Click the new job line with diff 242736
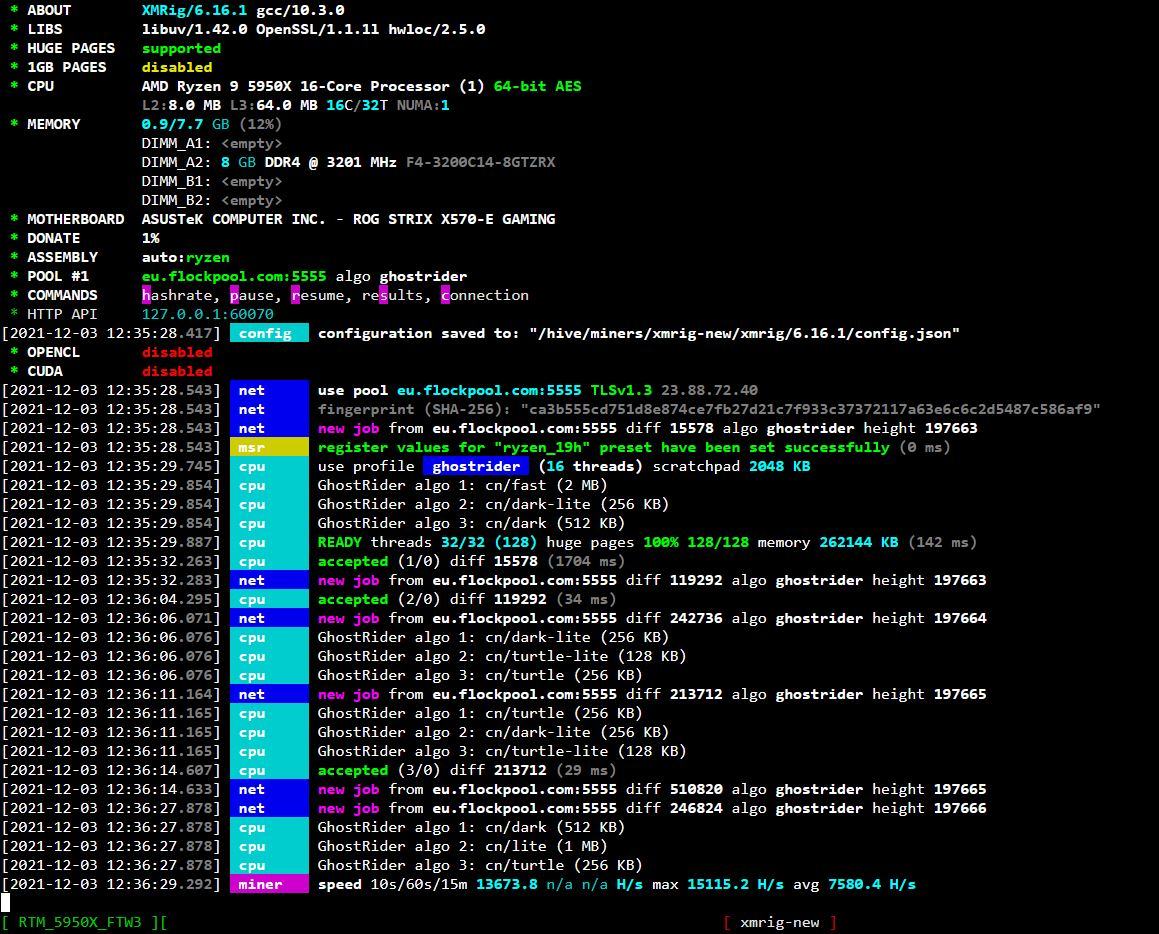This screenshot has height=934, width=1159. click(x=652, y=618)
